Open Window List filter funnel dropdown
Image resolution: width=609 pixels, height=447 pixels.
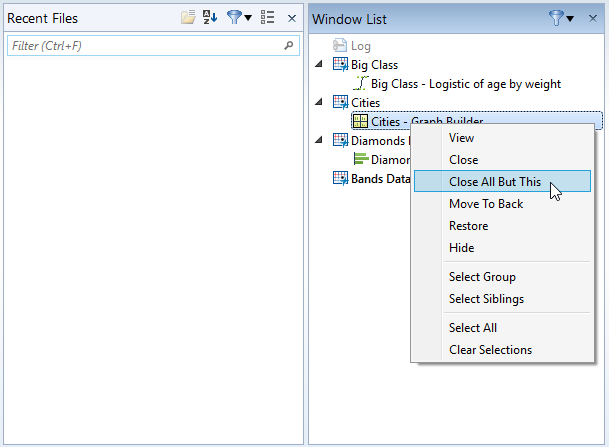(x=561, y=18)
